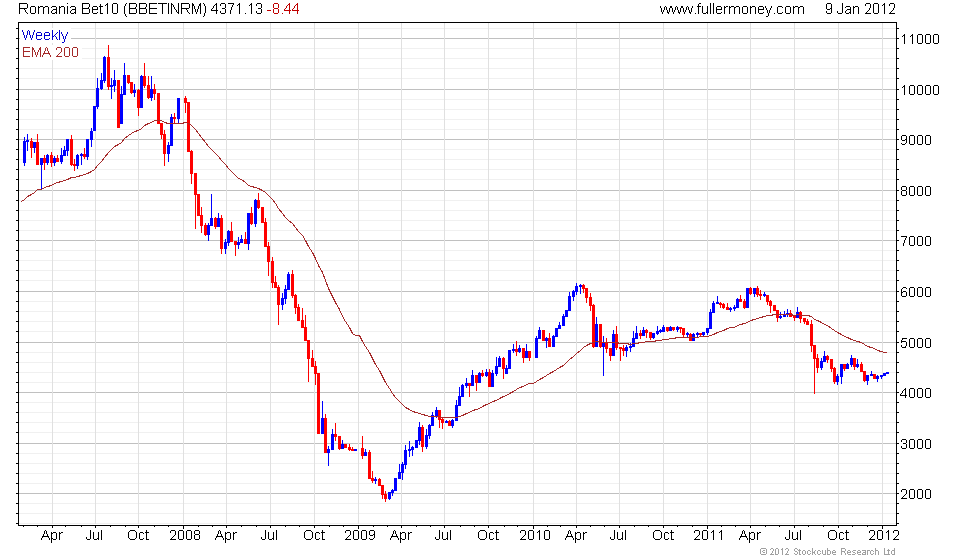
Task: Select the 'Weekly' legend label
Action: 45,35
